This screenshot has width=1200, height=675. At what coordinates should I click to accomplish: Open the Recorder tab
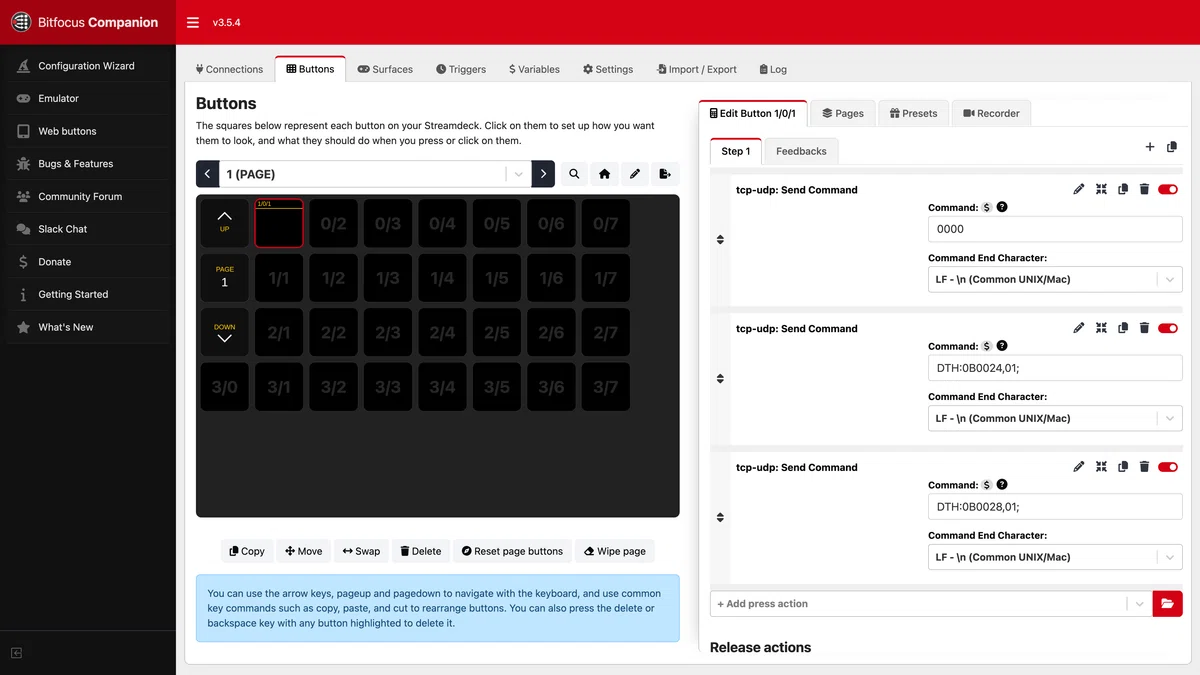990,113
